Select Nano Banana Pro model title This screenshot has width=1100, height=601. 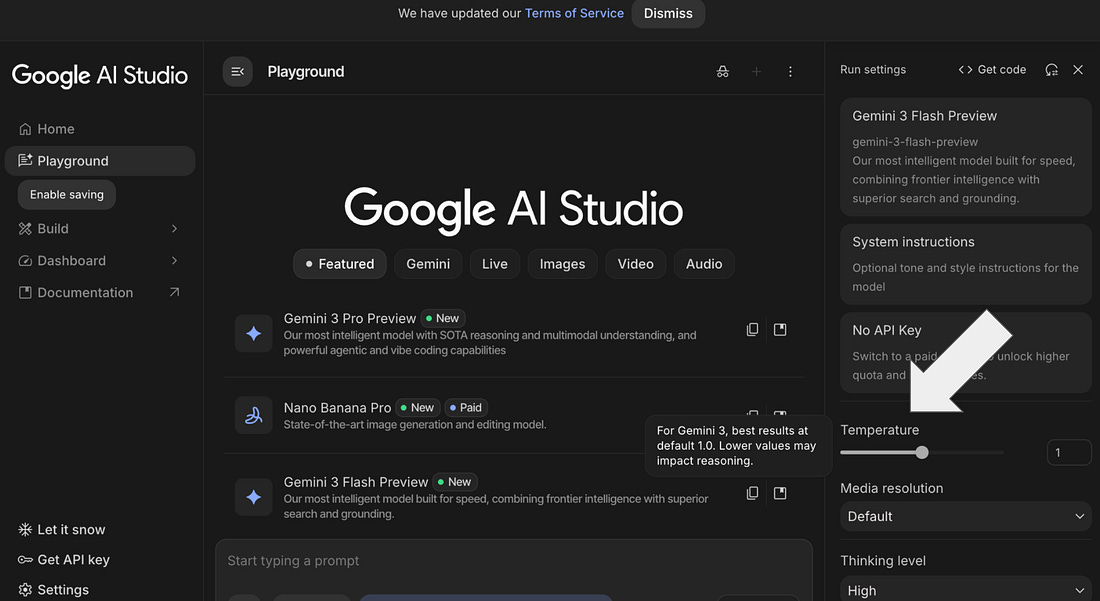337,407
